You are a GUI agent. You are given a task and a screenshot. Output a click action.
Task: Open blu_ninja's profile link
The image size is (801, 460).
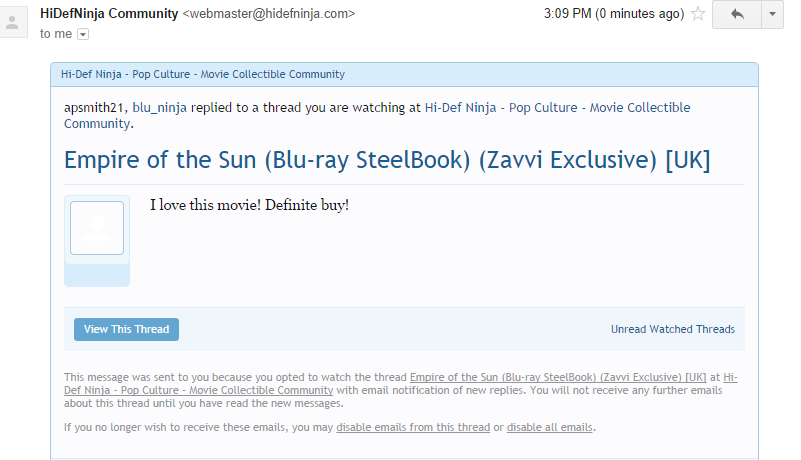coord(159,108)
